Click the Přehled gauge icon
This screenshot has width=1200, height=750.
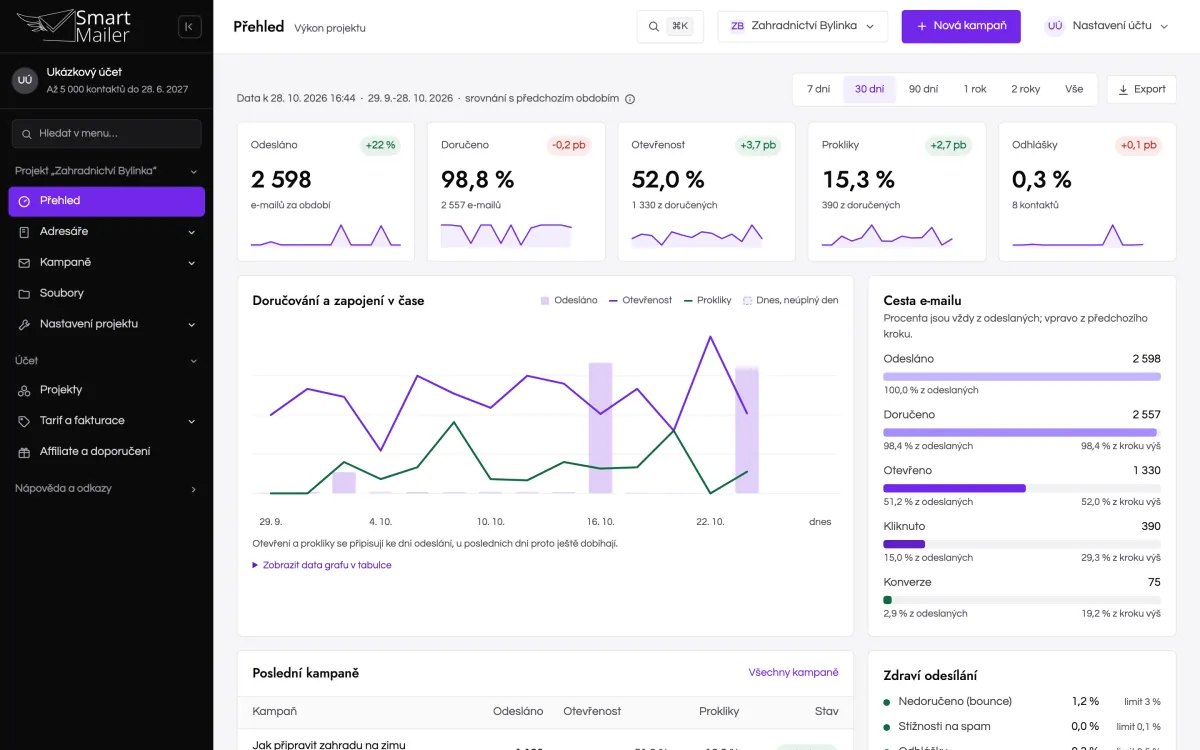[24, 201]
